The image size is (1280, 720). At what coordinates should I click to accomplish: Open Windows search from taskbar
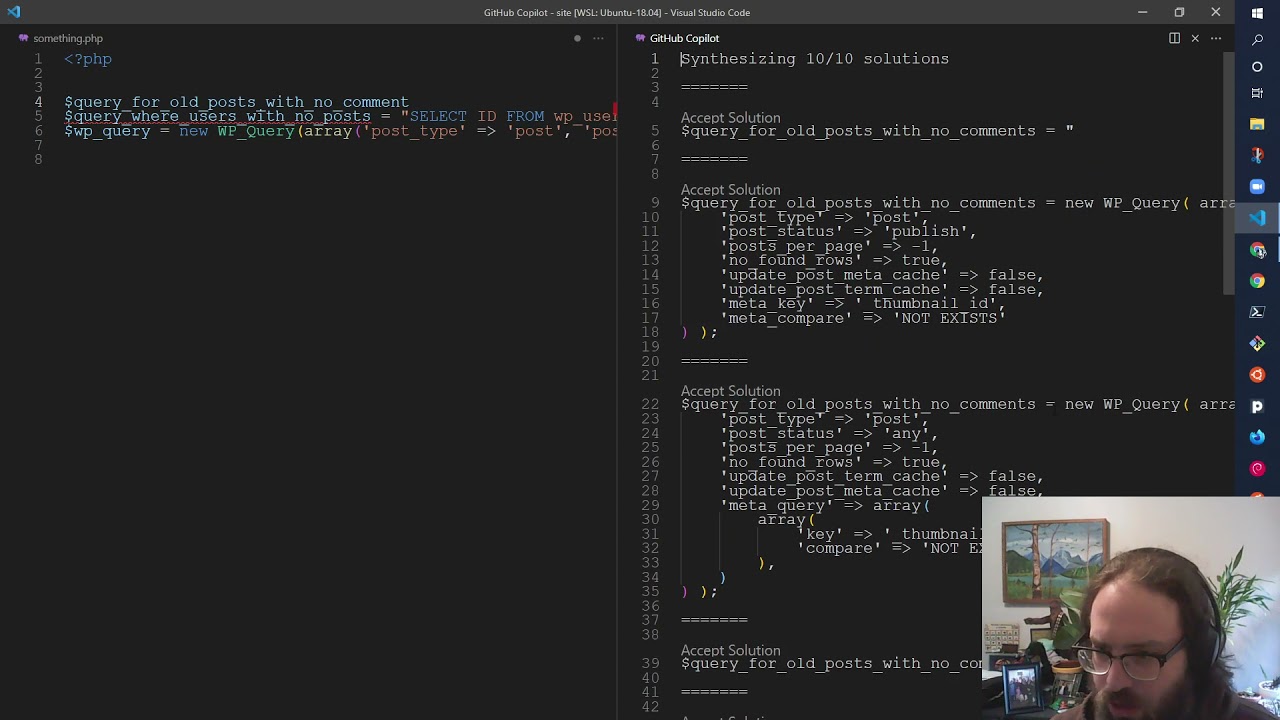(x=1257, y=40)
